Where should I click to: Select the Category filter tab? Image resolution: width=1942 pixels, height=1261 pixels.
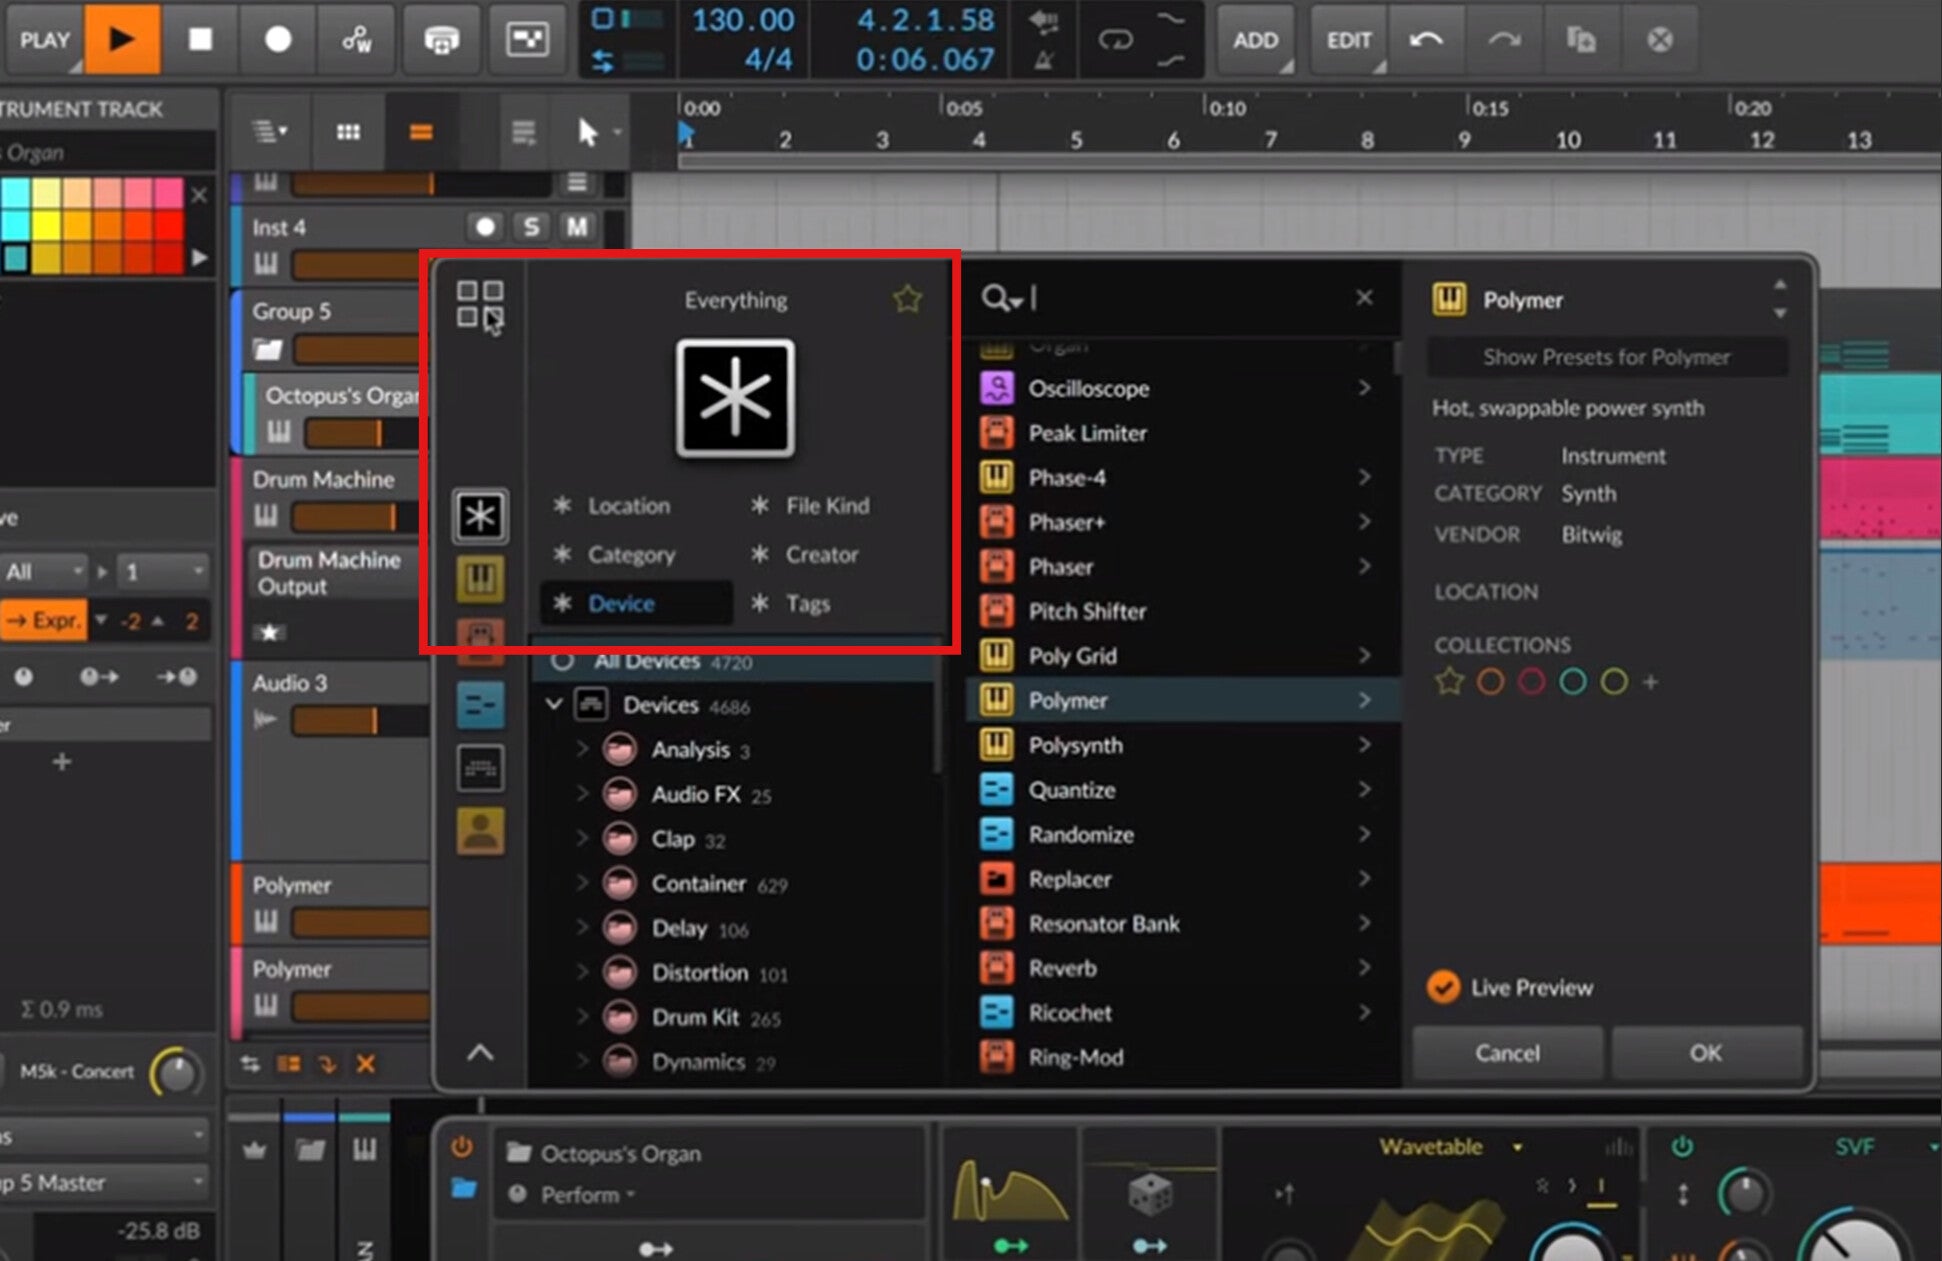pyautogui.click(x=630, y=554)
